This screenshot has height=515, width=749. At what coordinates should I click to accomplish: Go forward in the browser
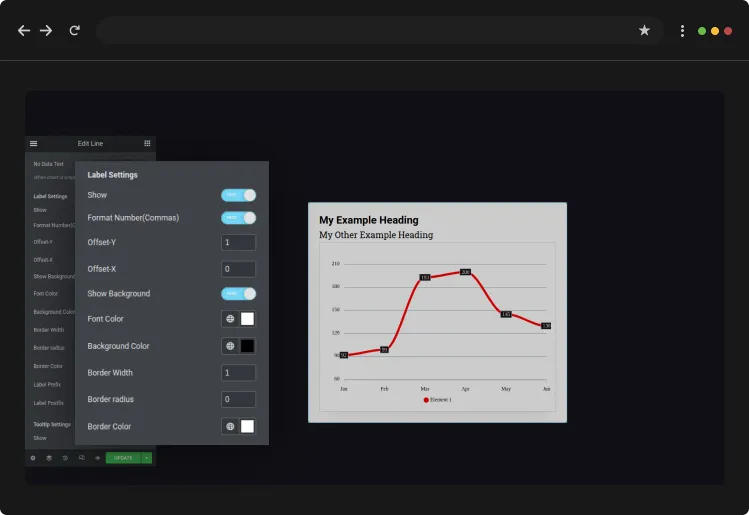[46, 31]
